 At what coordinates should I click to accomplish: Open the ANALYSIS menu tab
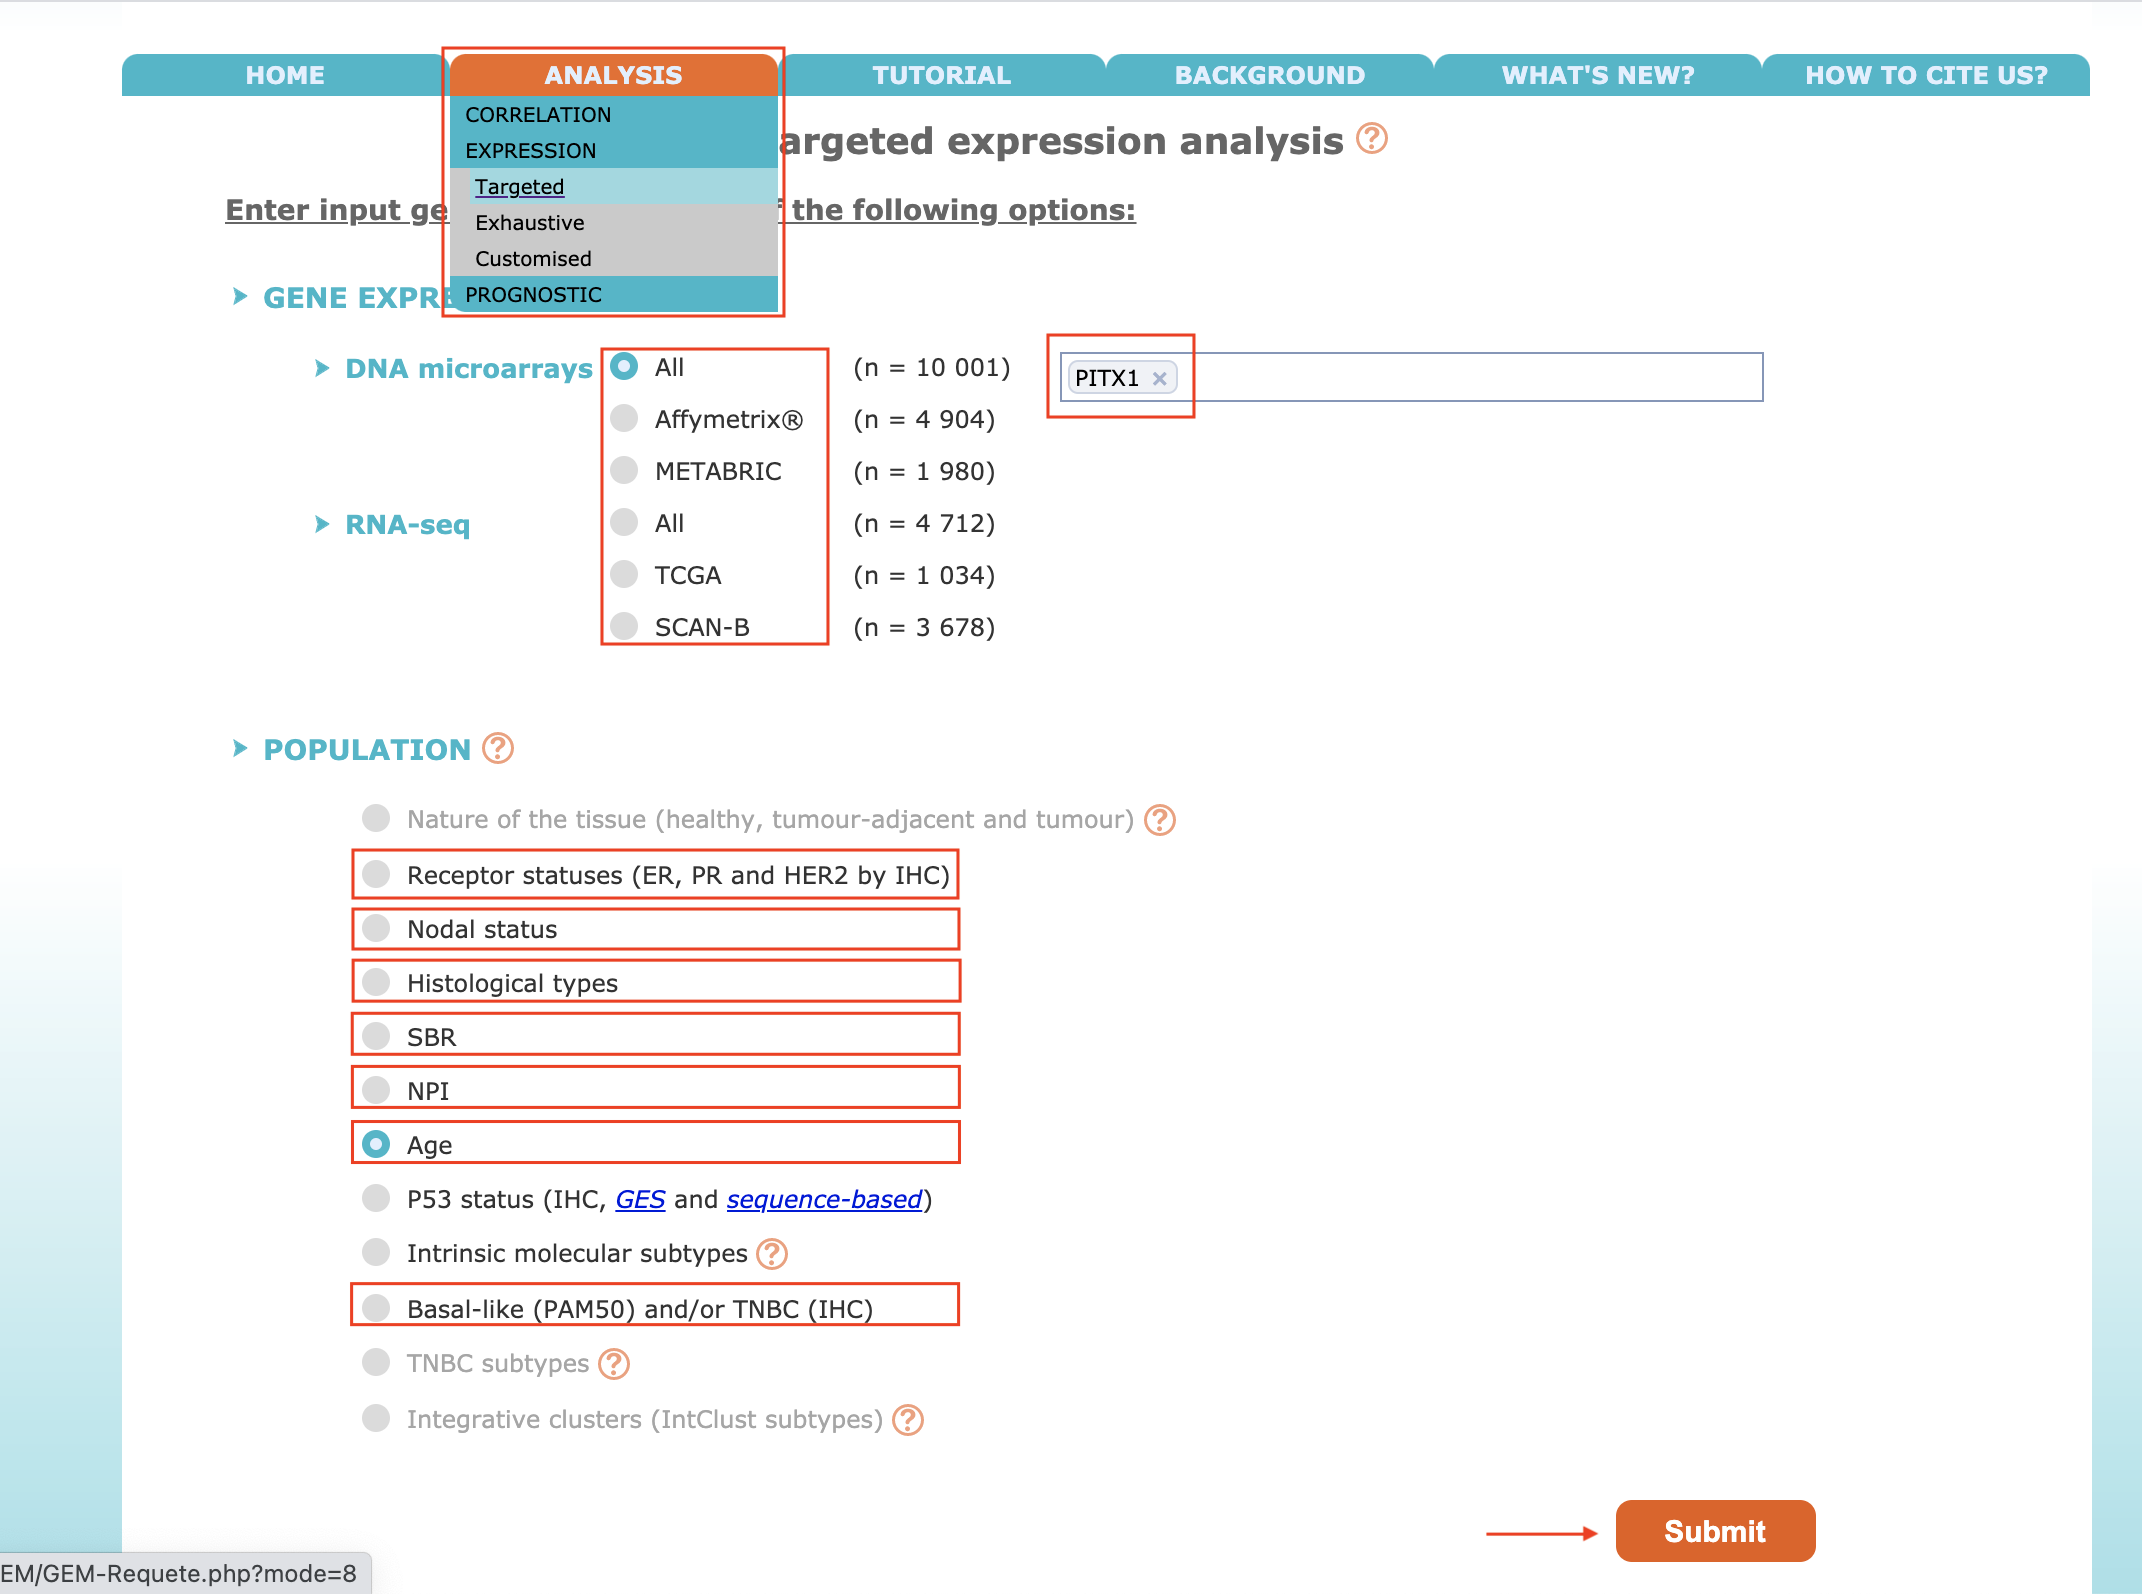[x=613, y=75]
